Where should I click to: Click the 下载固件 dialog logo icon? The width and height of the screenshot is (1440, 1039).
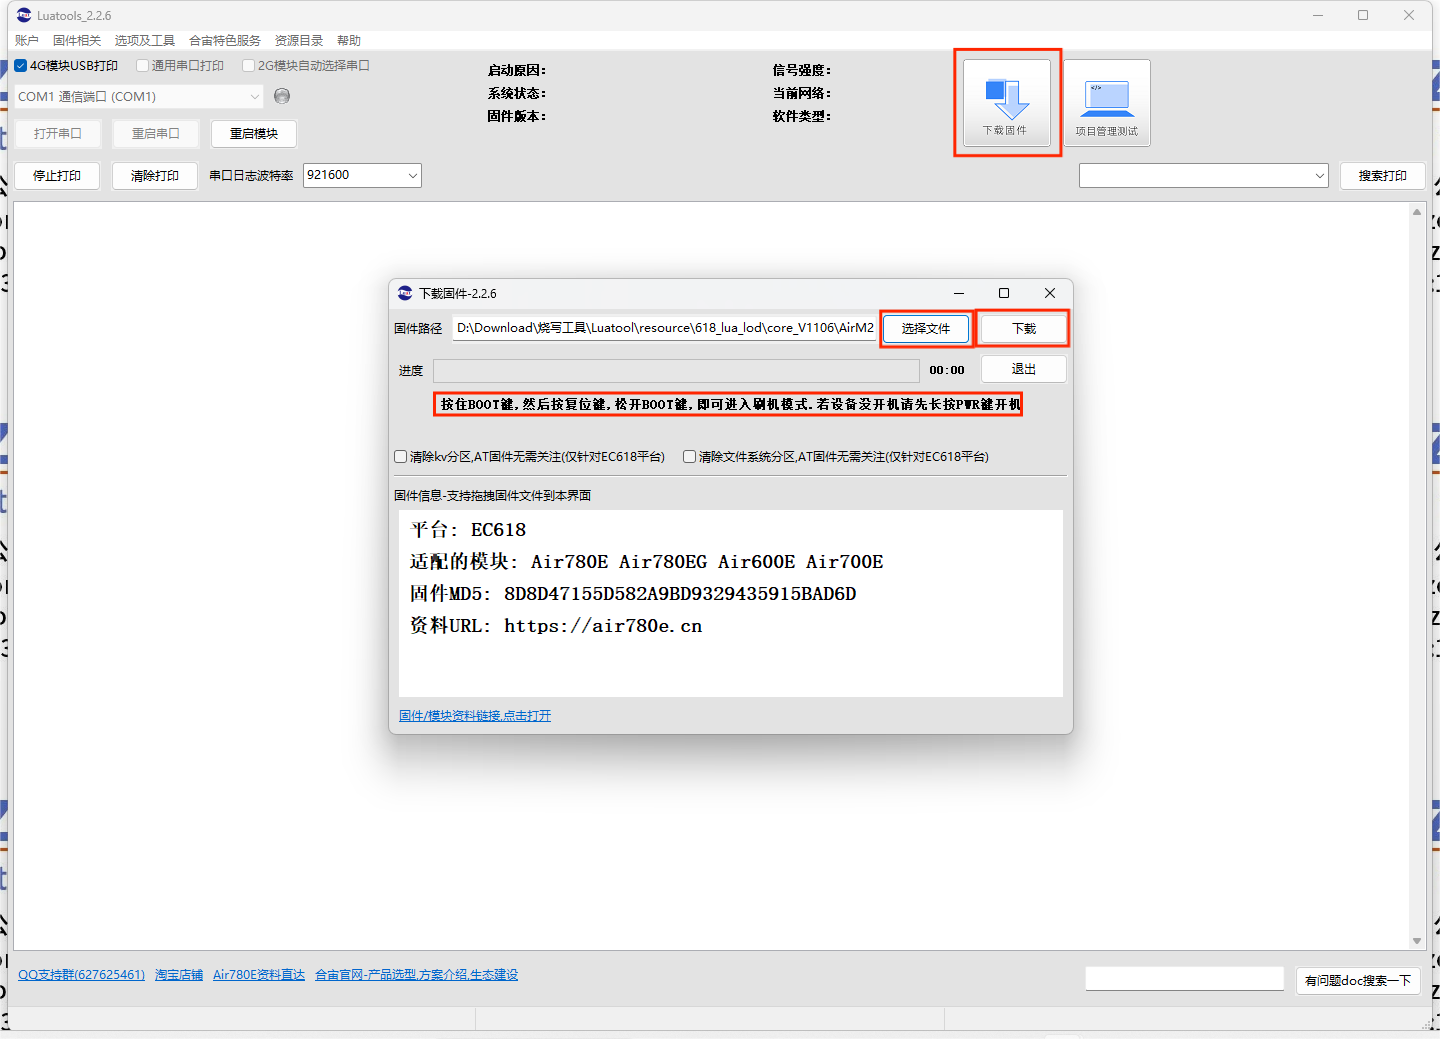point(405,293)
